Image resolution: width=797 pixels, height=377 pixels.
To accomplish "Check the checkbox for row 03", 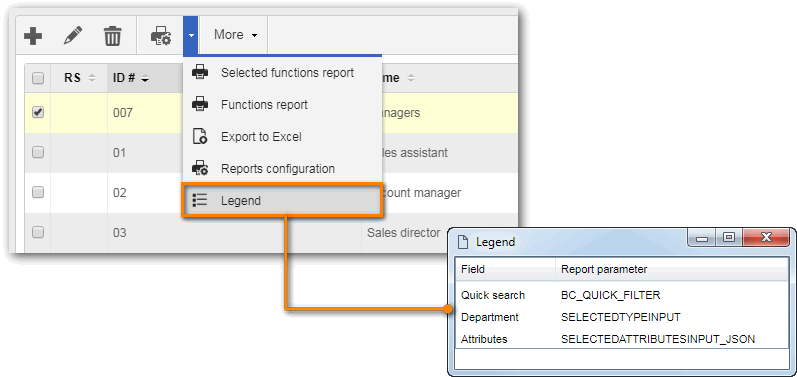I will point(38,232).
